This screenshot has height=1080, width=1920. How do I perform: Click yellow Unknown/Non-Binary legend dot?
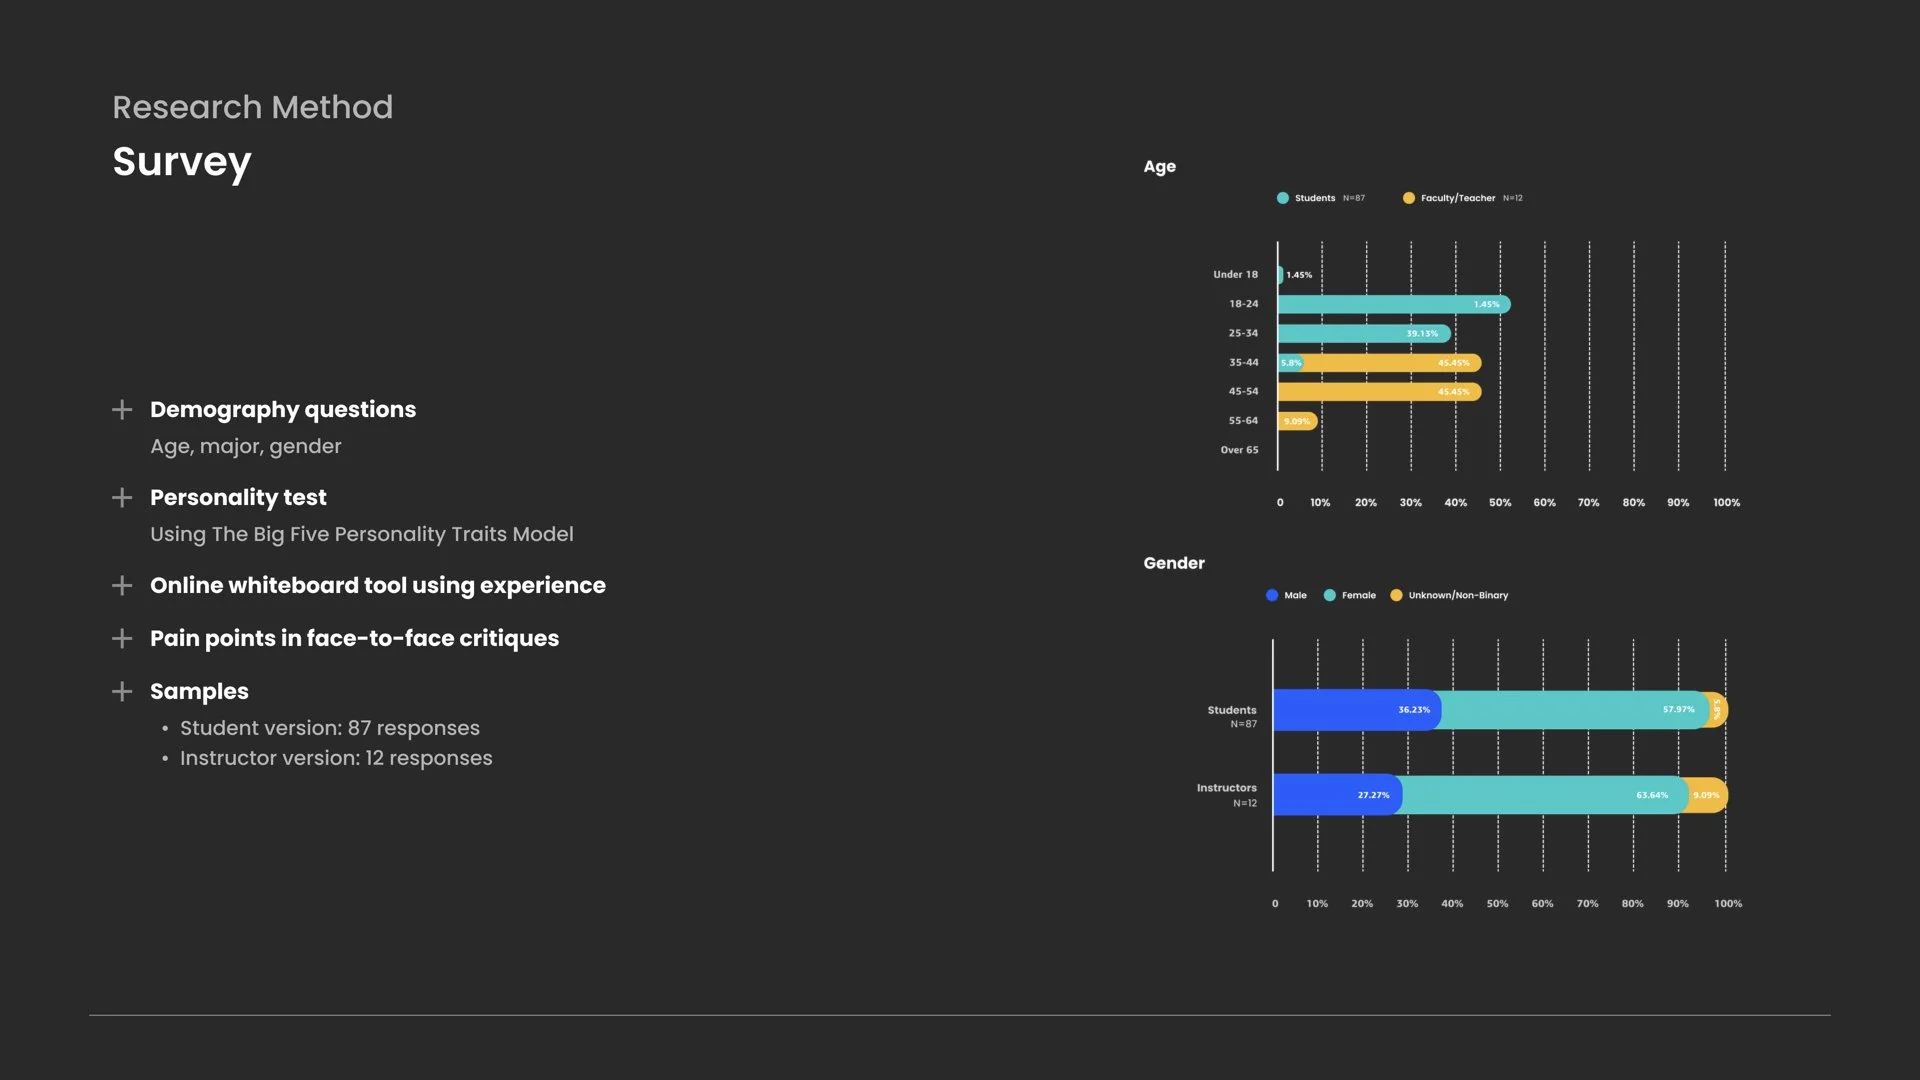(x=1397, y=595)
